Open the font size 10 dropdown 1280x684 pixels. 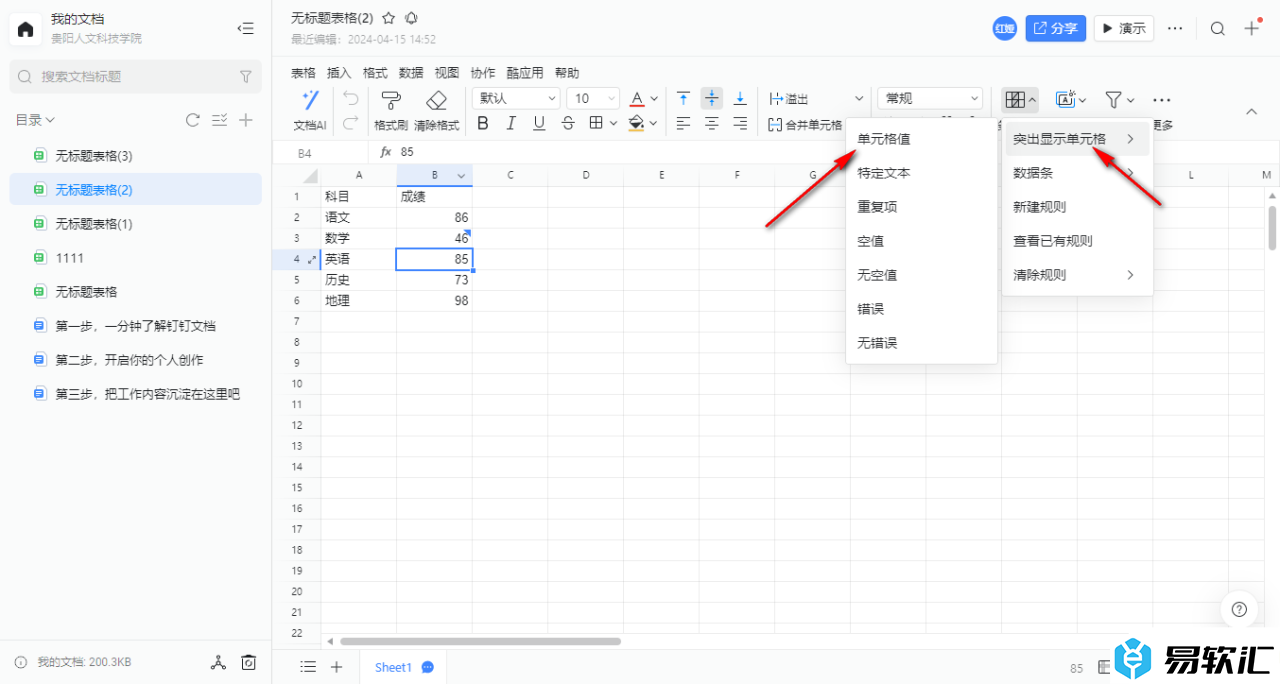[x=593, y=98]
